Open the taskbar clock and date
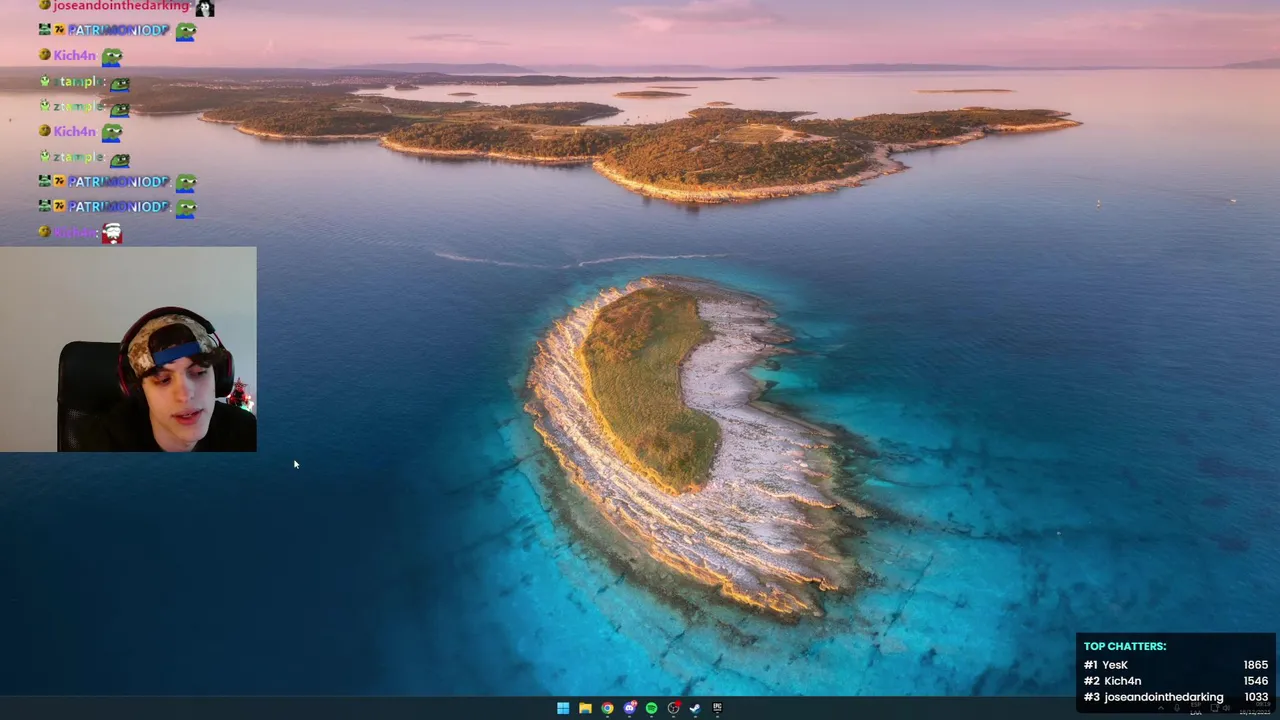This screenshot has height=720, width=1280. pyautogui.click(x=1253, y=708)
